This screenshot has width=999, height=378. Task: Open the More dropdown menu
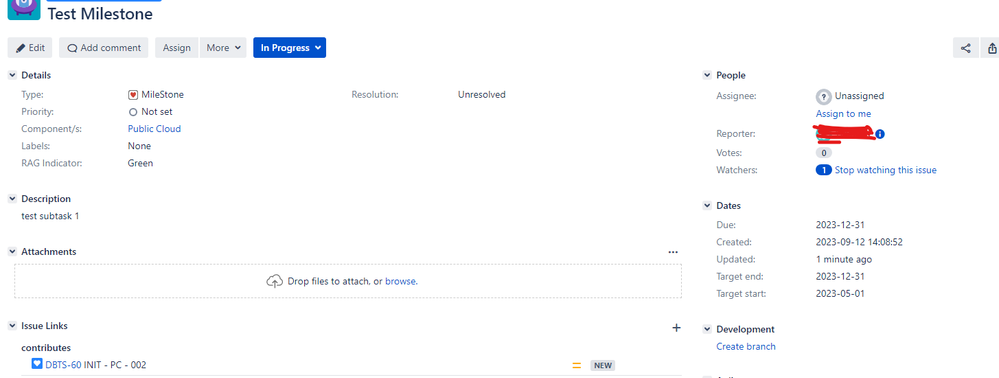coord(223,48)
